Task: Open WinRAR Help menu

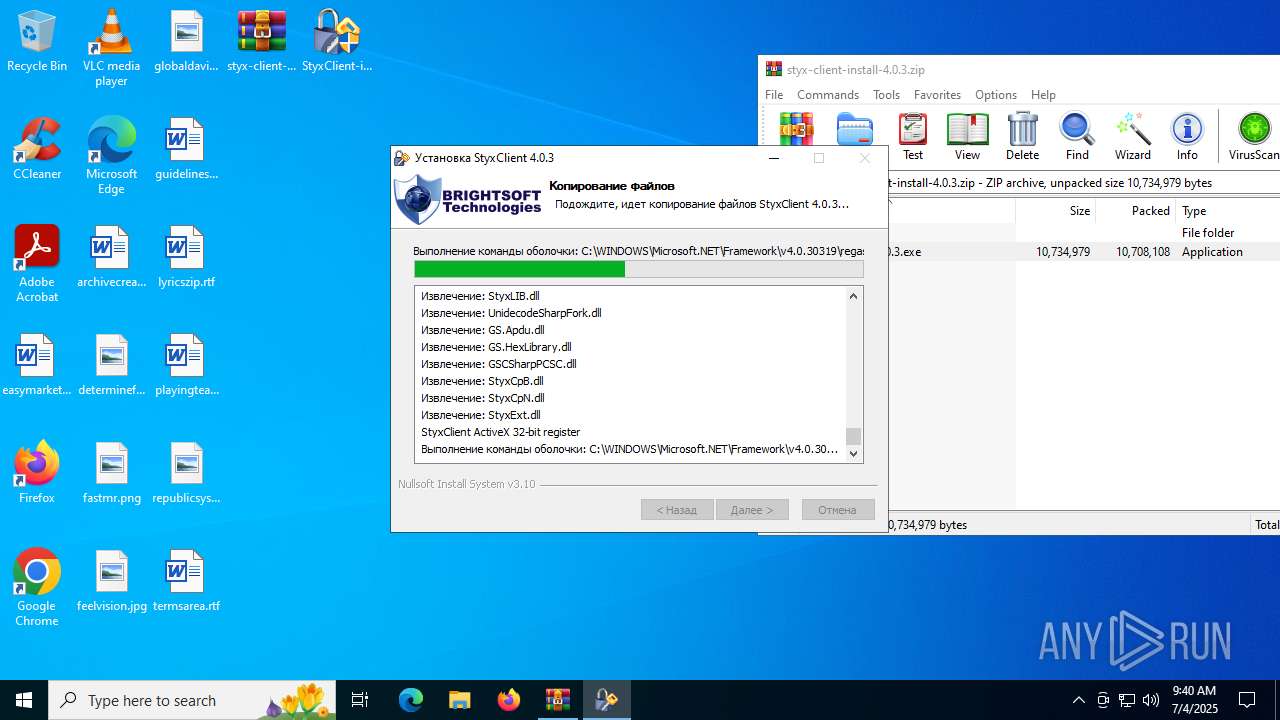Action: coord(1043,95)
